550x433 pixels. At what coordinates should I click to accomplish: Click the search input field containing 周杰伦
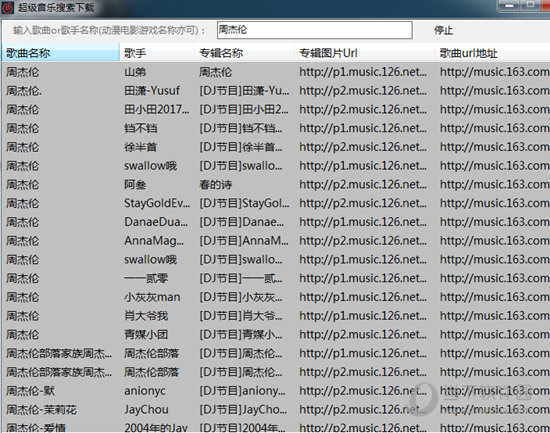[x=314, y=30]
